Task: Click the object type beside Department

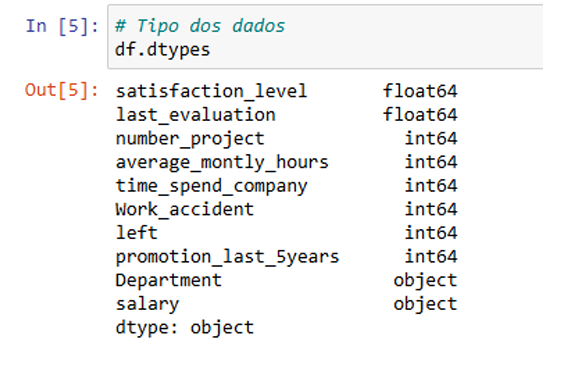Action: point(425,280)
